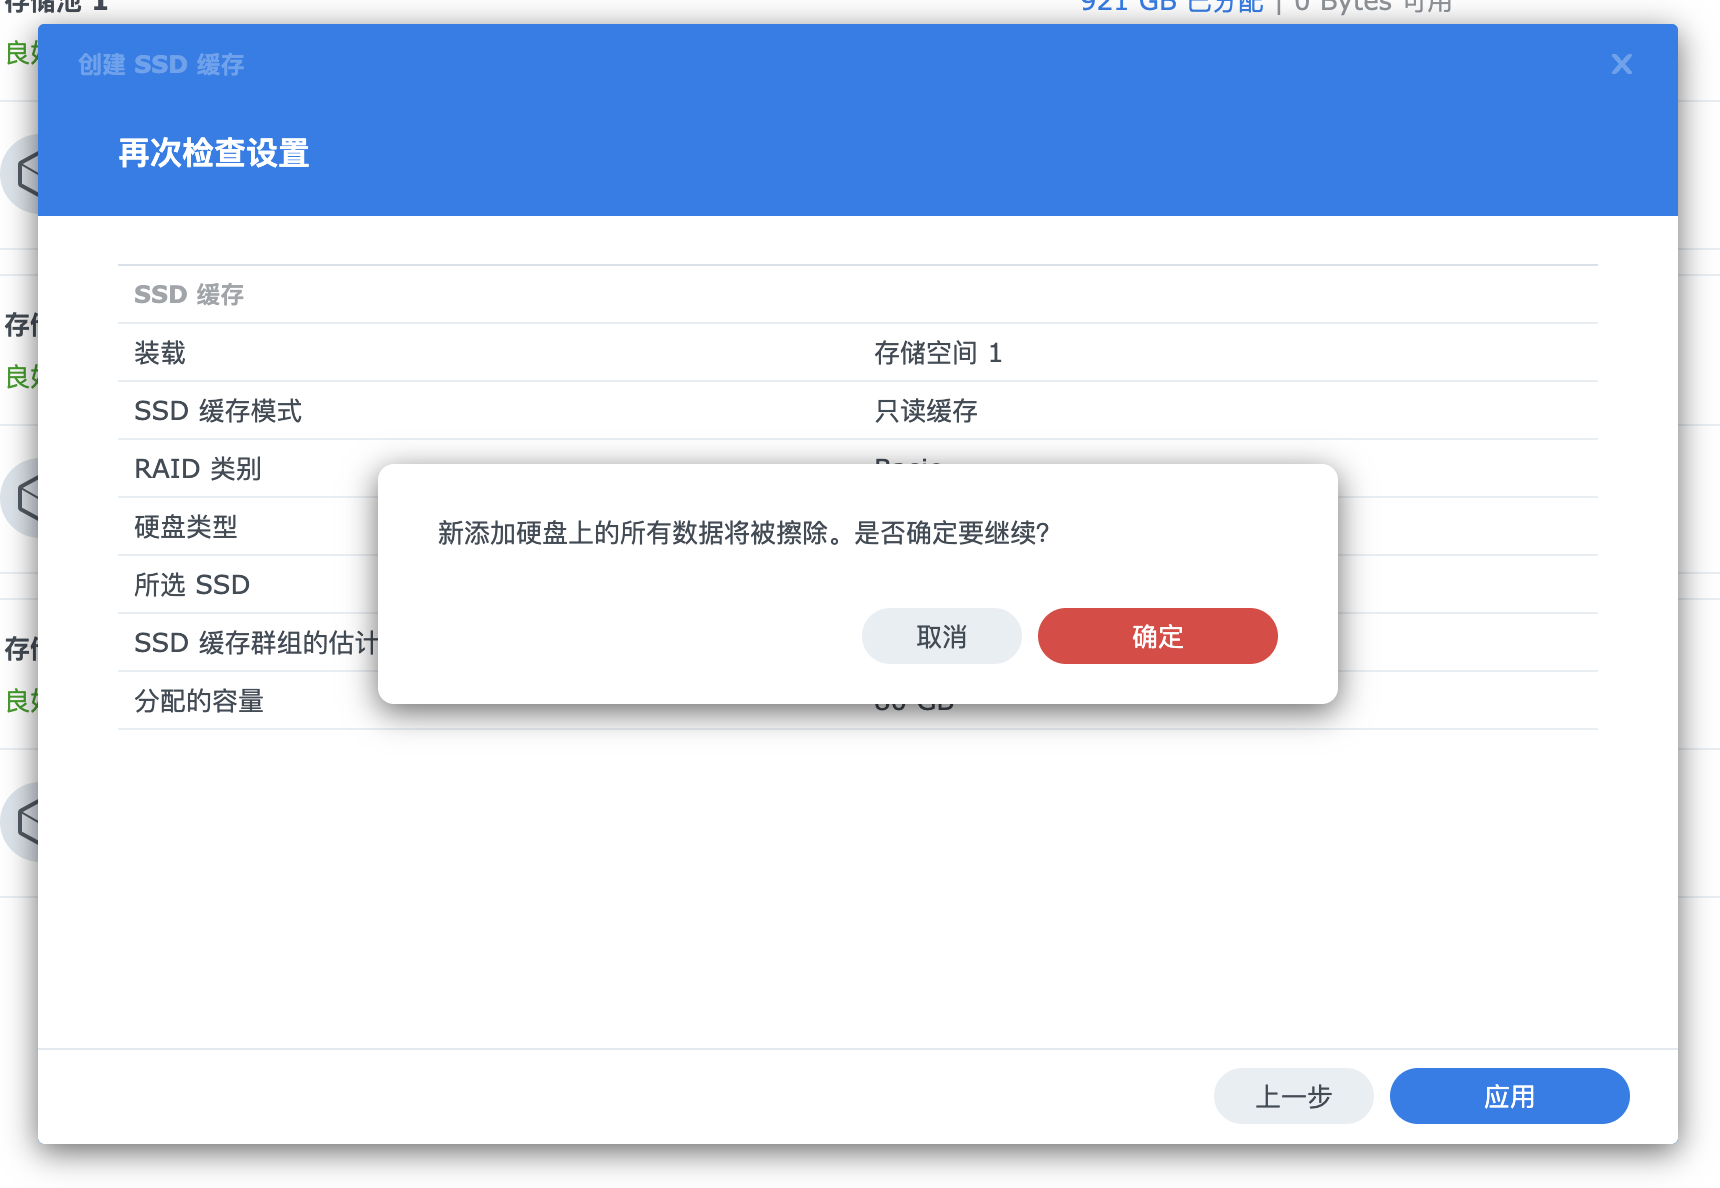Click the 只读缓存 value text

click(925, 411)
